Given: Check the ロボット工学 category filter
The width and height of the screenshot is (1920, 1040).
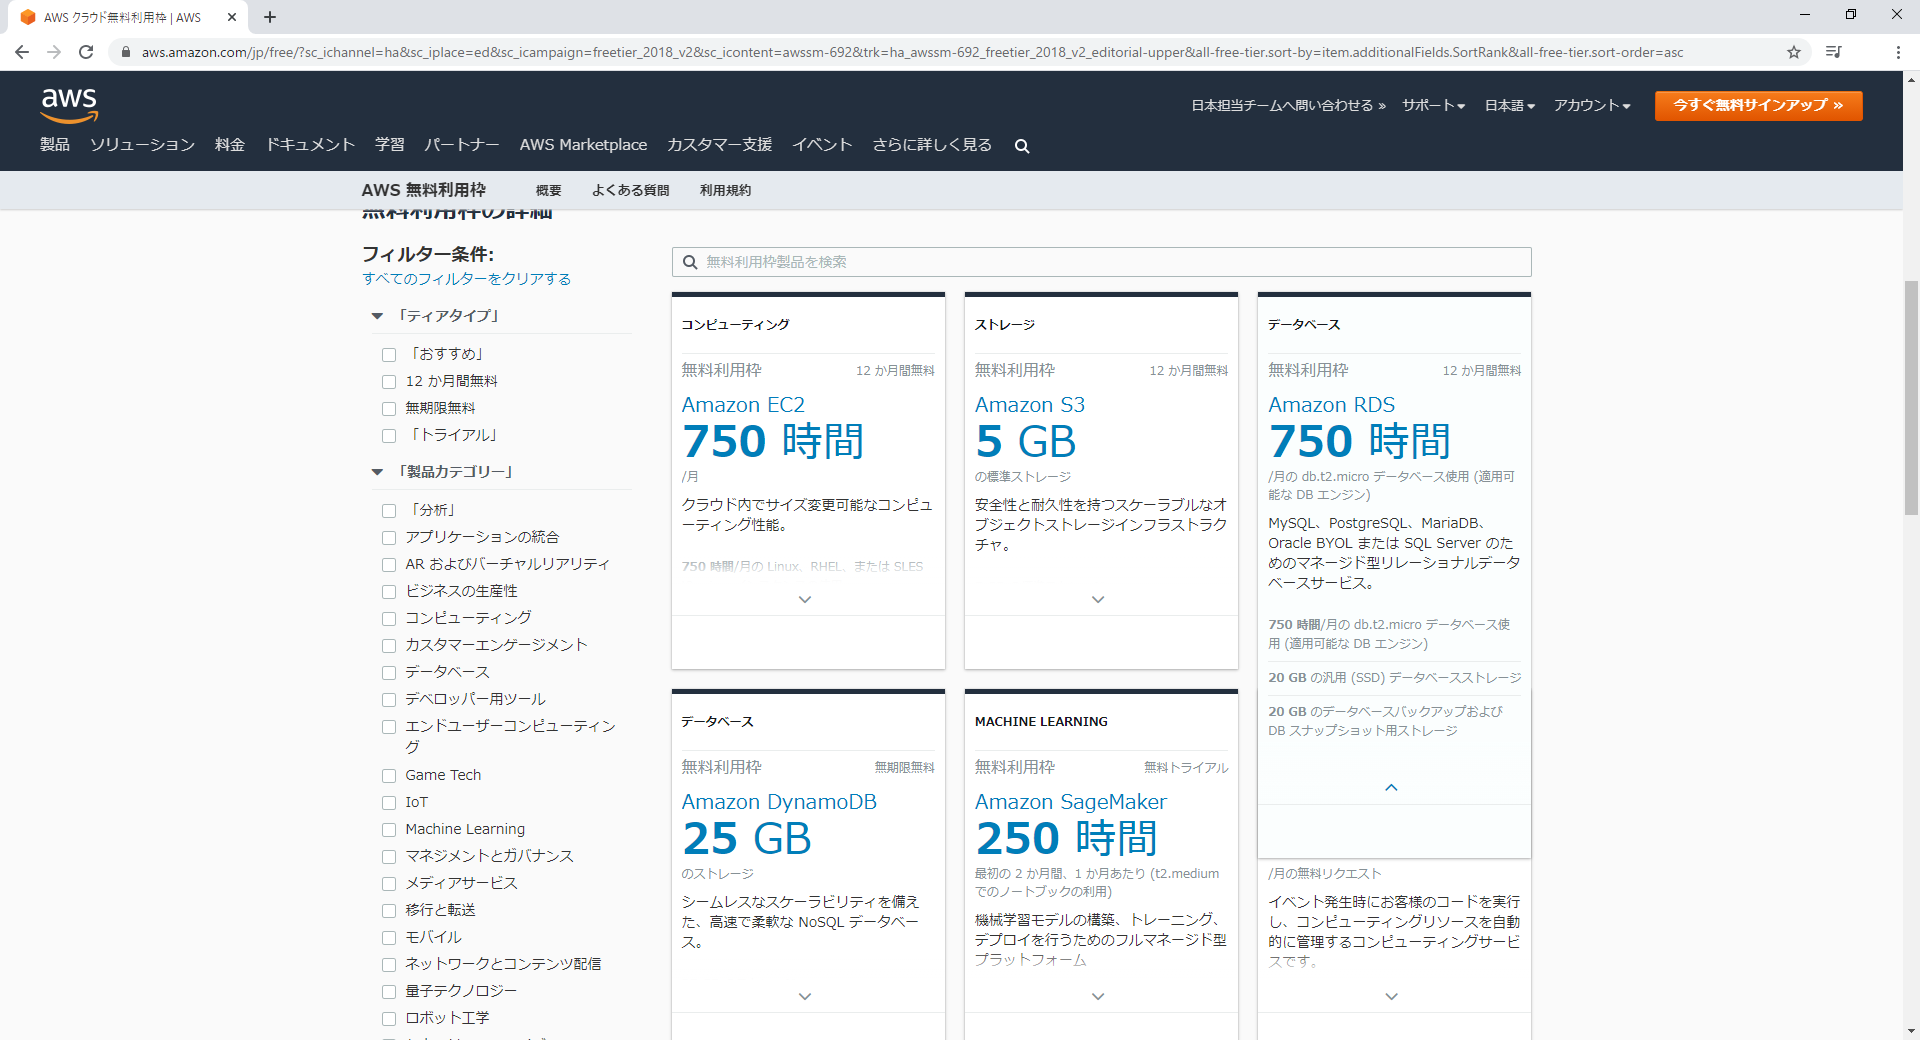Looking at the screenshot, I should 389,1019.
